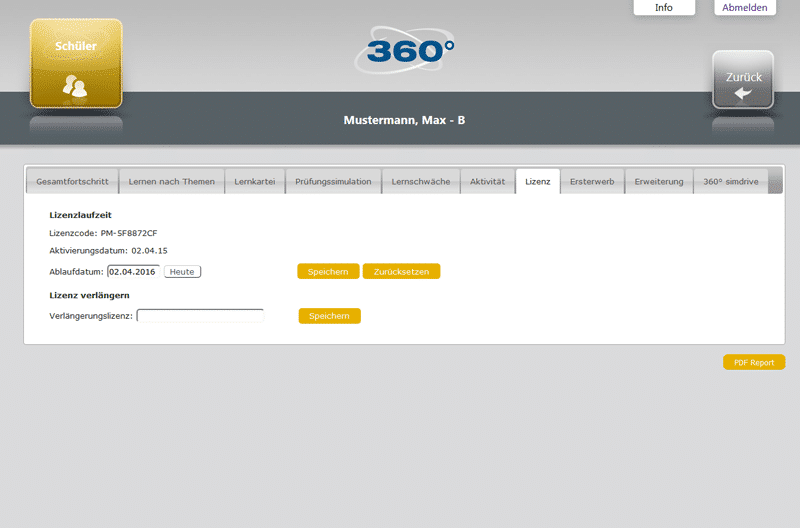Log out using Abmelden

[744, 7]
